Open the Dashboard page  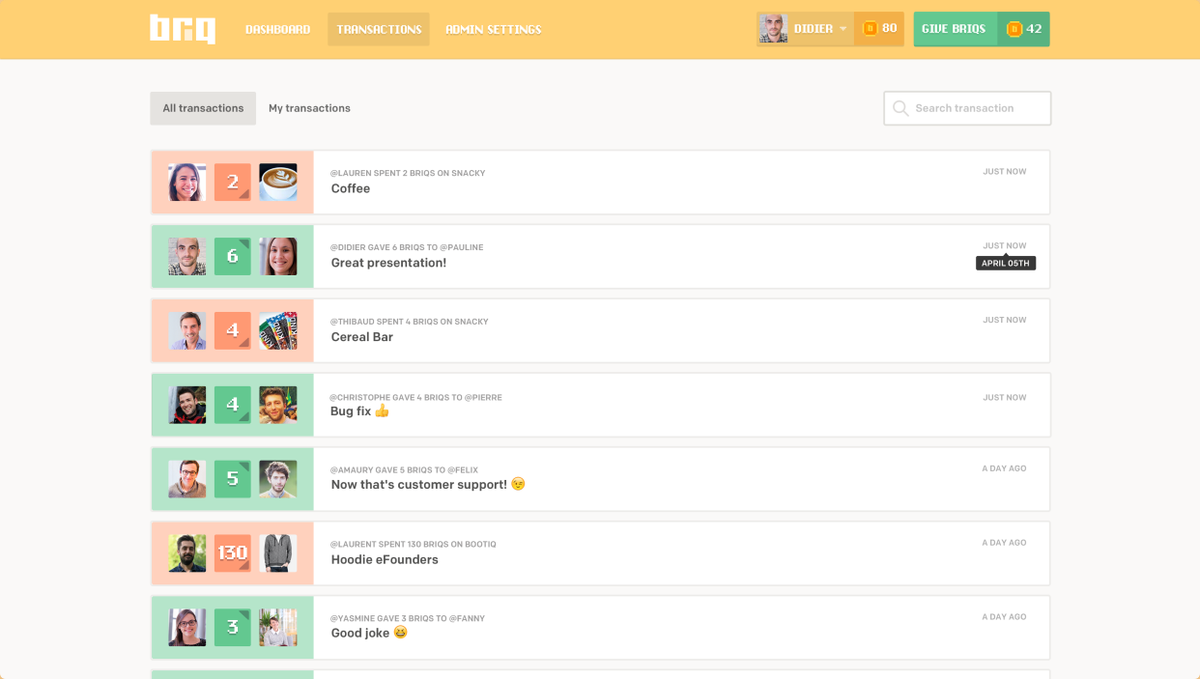click(x=278, y=30)
